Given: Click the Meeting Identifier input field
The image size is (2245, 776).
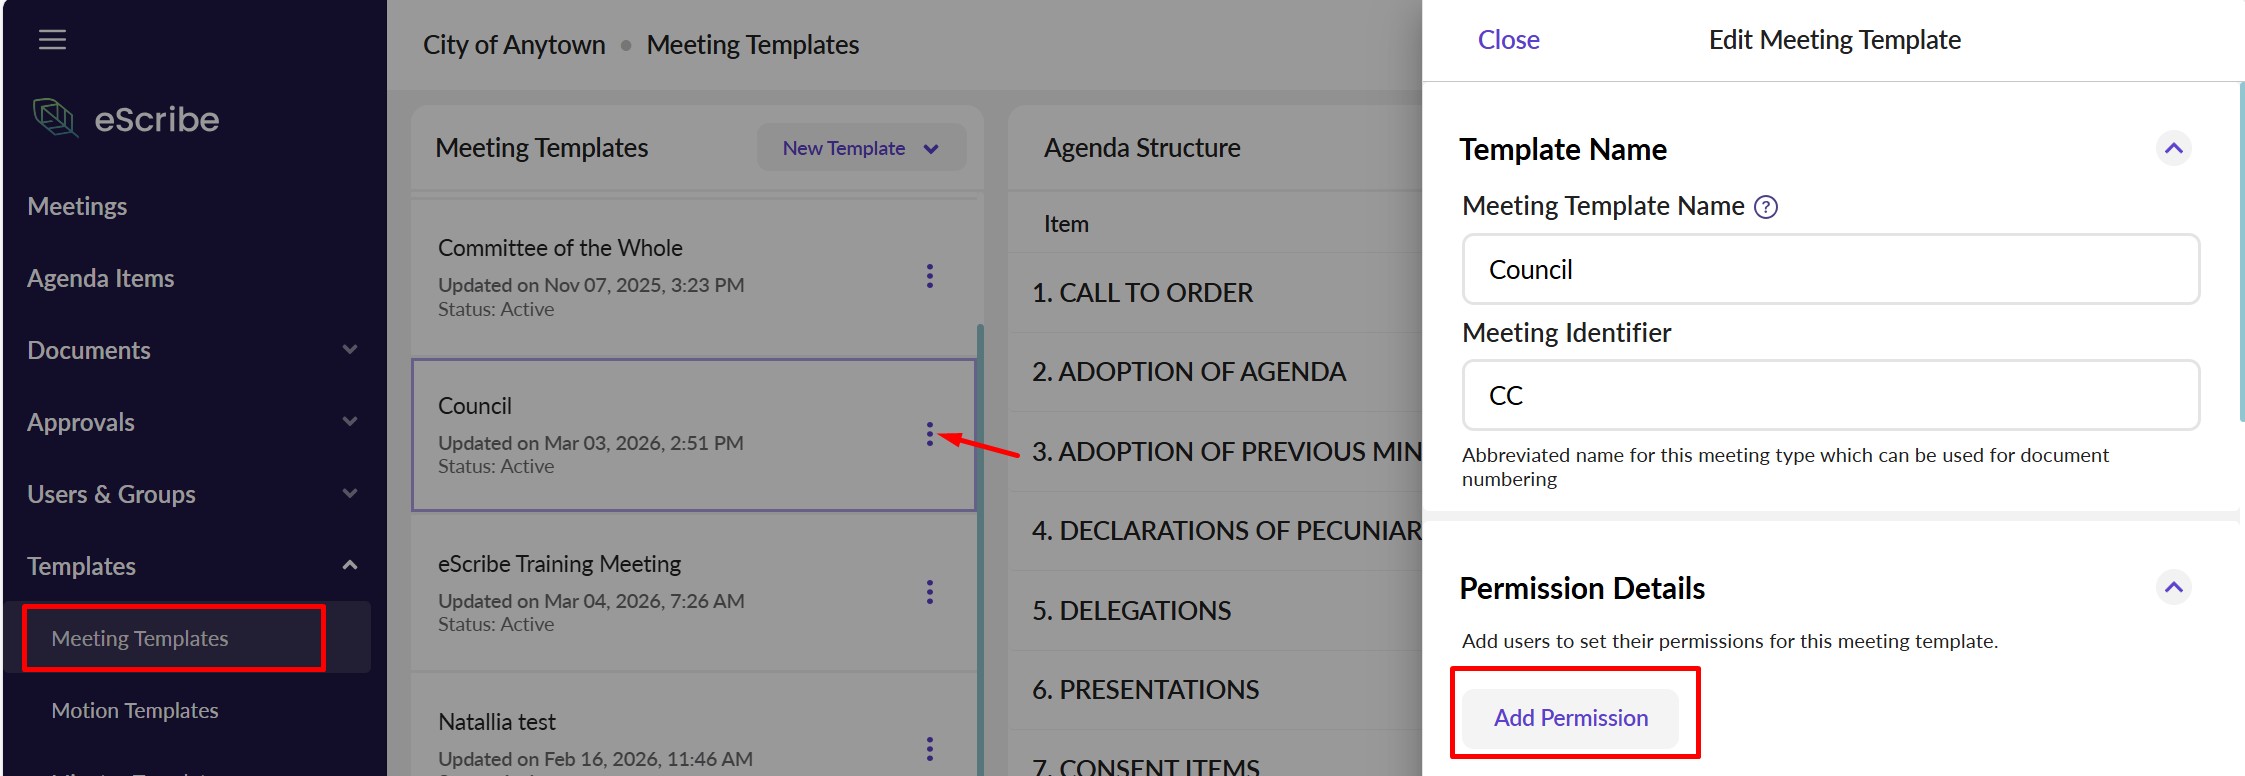Looking at the screenshot, I should (1830, 396).
